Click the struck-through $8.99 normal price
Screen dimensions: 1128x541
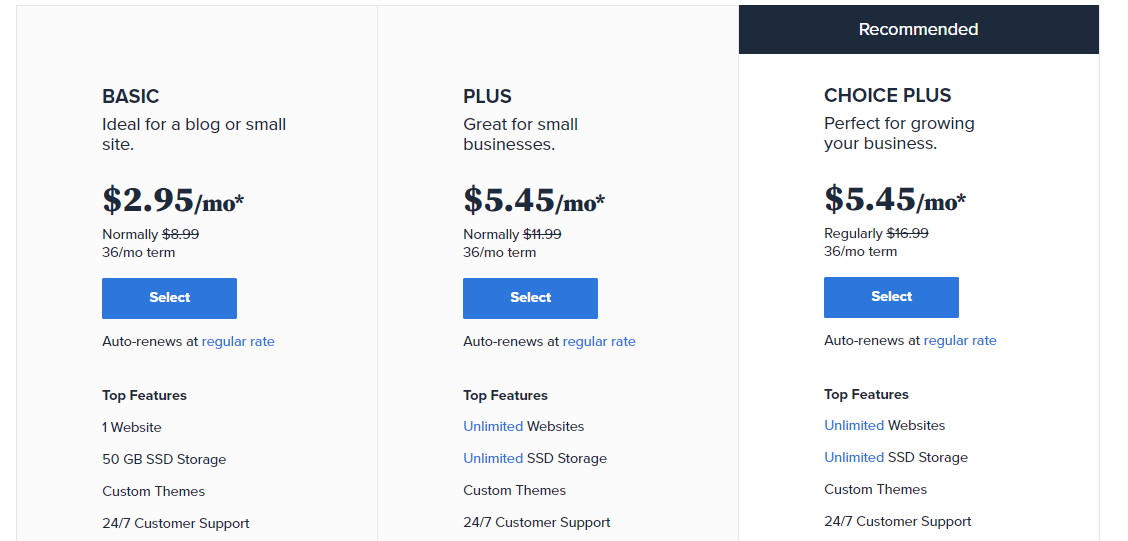pyautogui.click(x=181, y=235)
